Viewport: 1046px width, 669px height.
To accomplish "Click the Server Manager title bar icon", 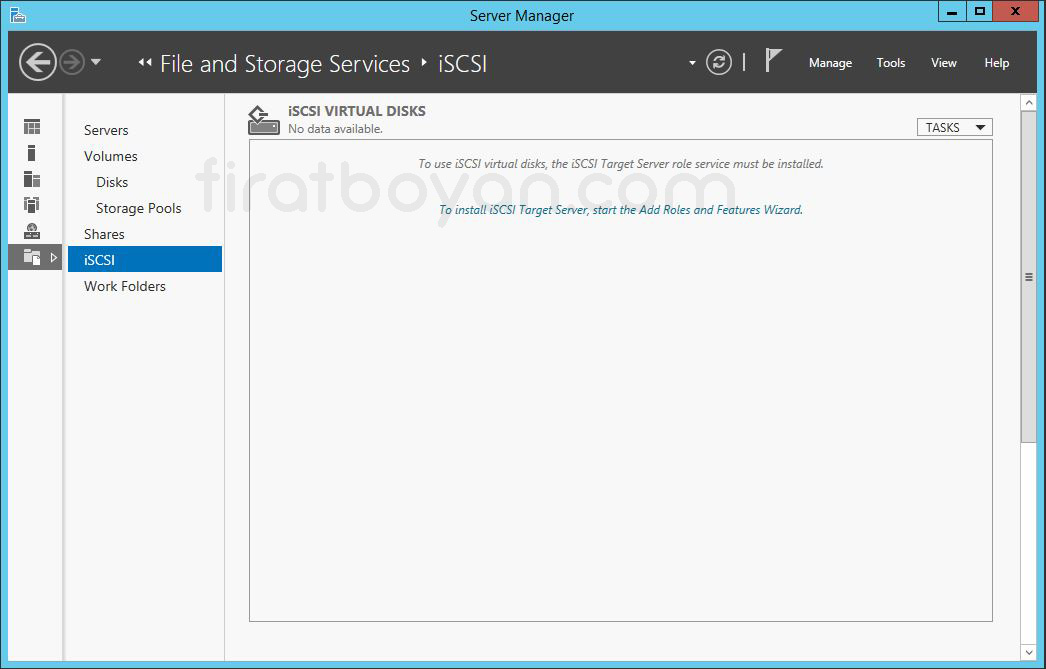I will coord(18,15).
